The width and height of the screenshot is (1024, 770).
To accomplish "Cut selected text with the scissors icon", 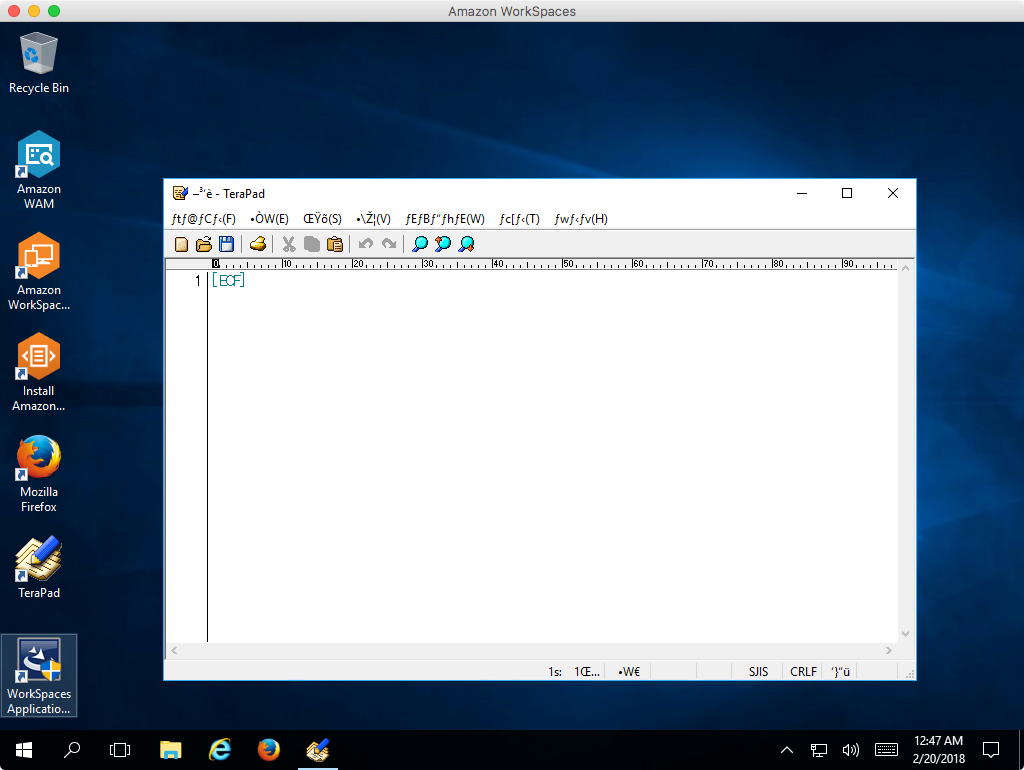I will (x=288, y=244).
